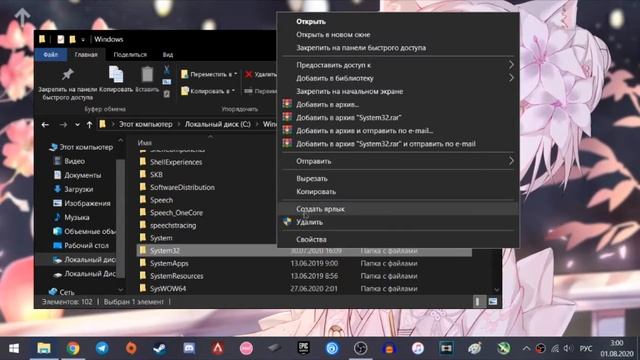Screen dimensions: 640x360
Task: Expand the Отправить submenu
Action: [x=511, y=161]
